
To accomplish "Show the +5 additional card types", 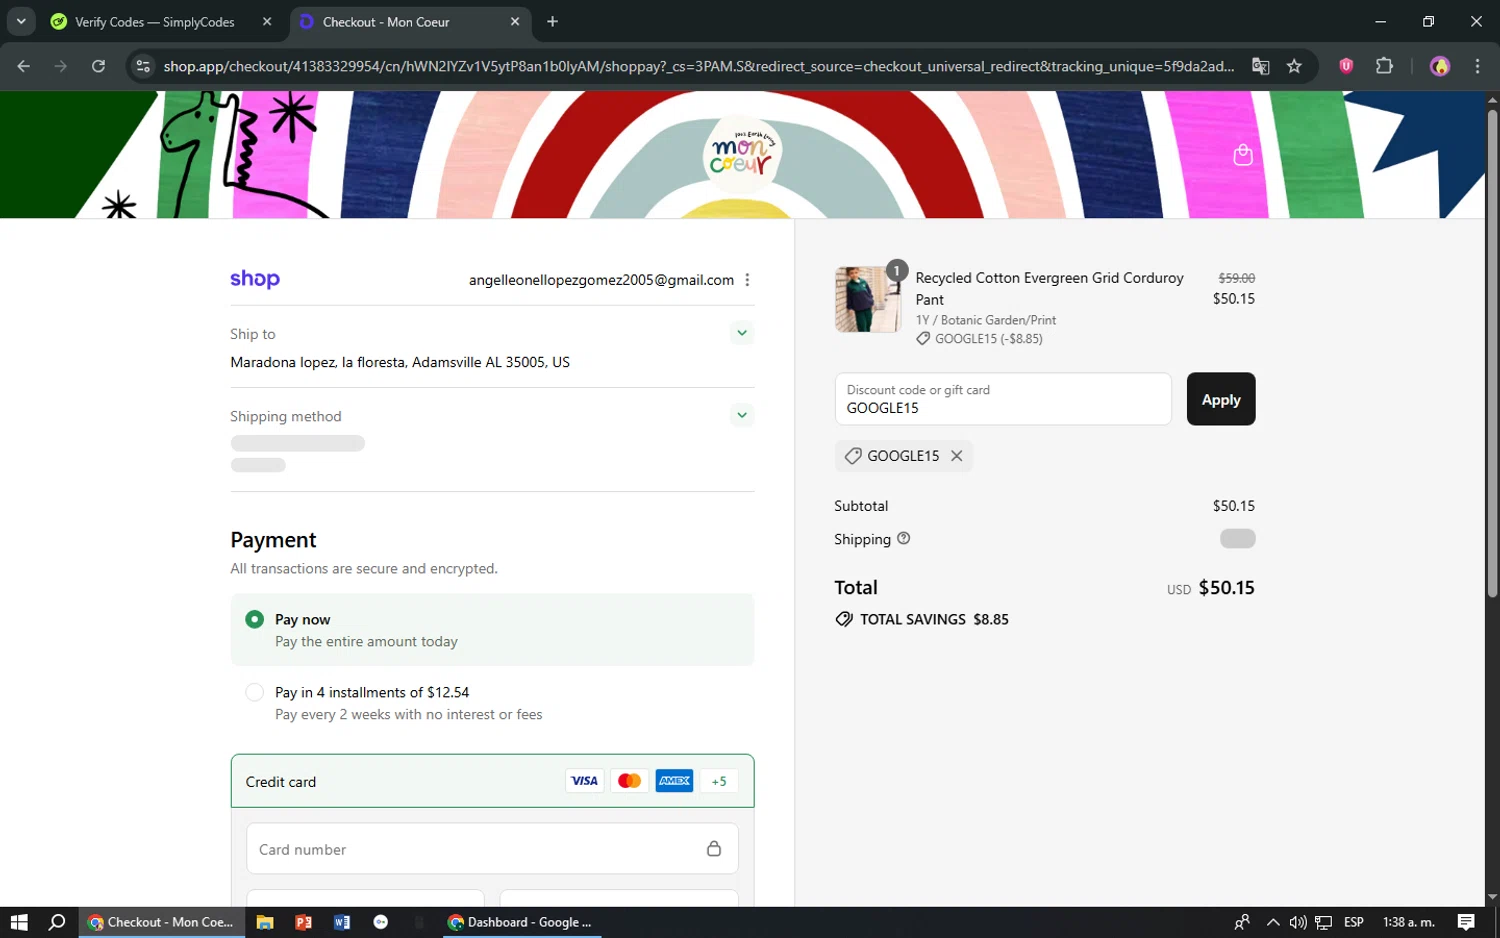I will [719, 781].
